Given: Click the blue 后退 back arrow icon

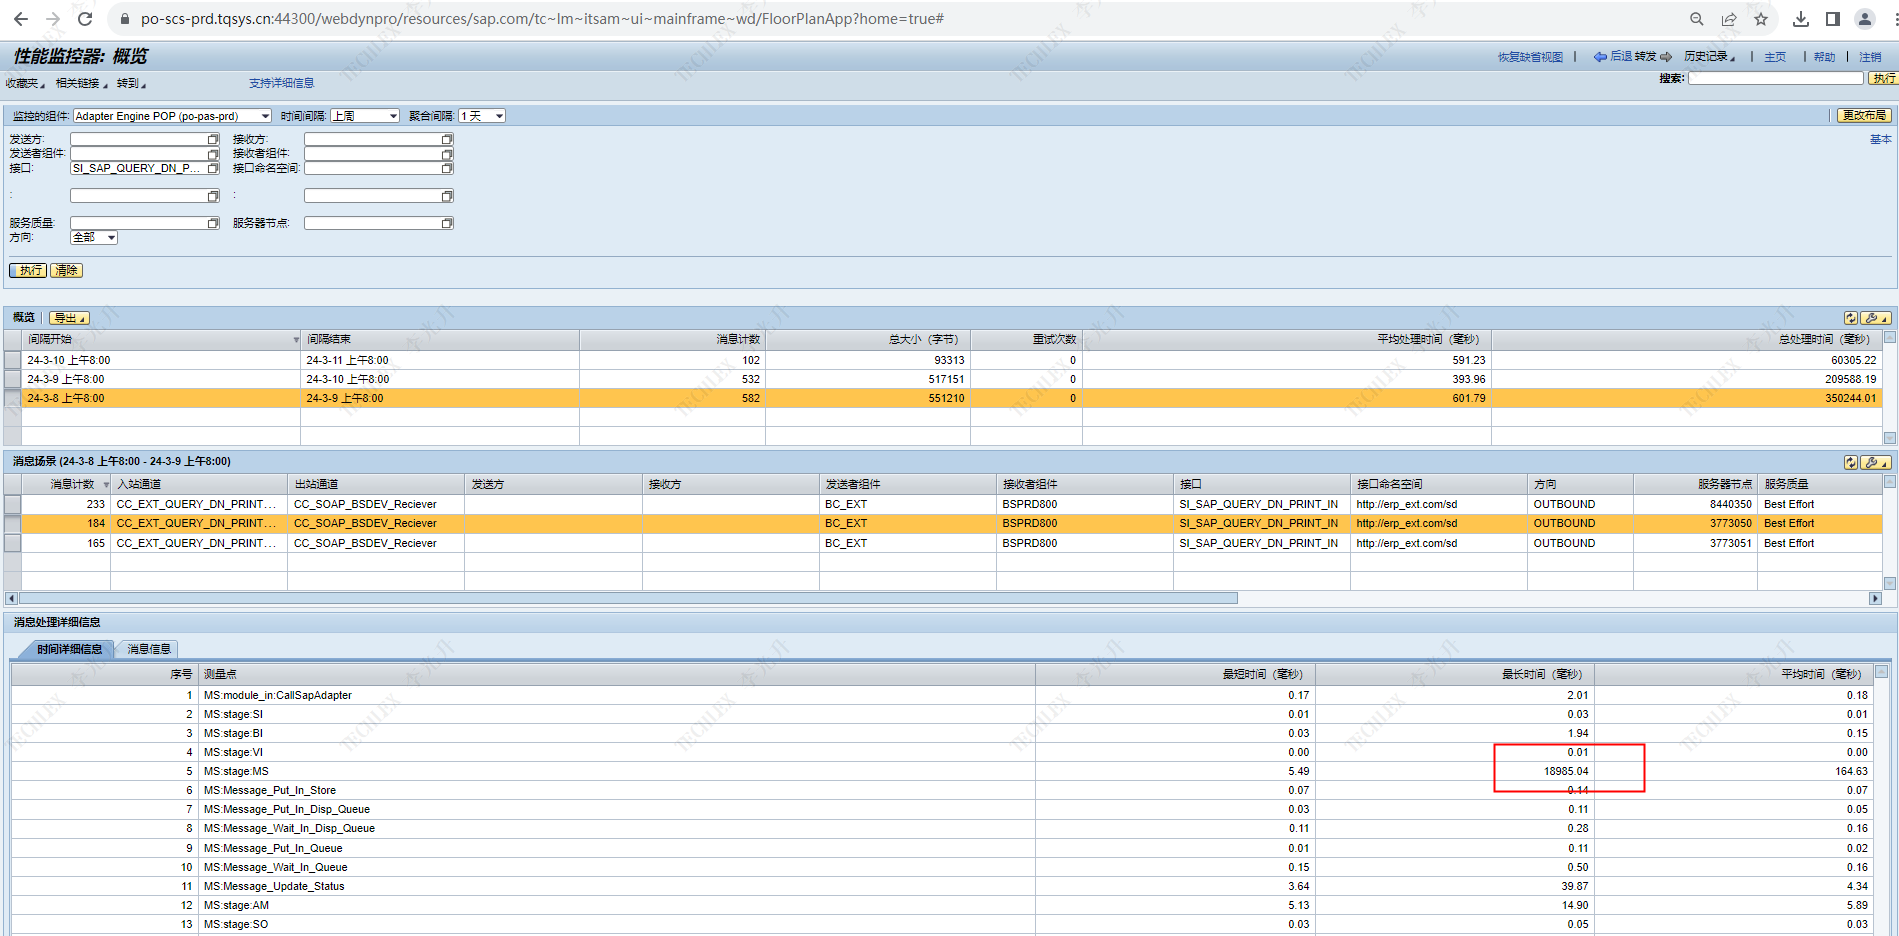Looking at the screenshot, I should (x=1600, y=57).
